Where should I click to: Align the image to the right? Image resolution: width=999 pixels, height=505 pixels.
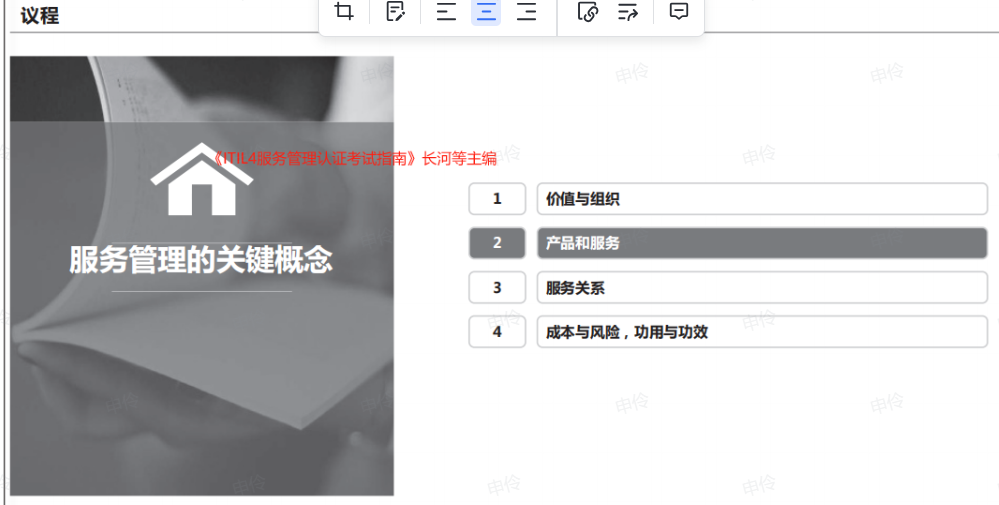coord(526,11)
